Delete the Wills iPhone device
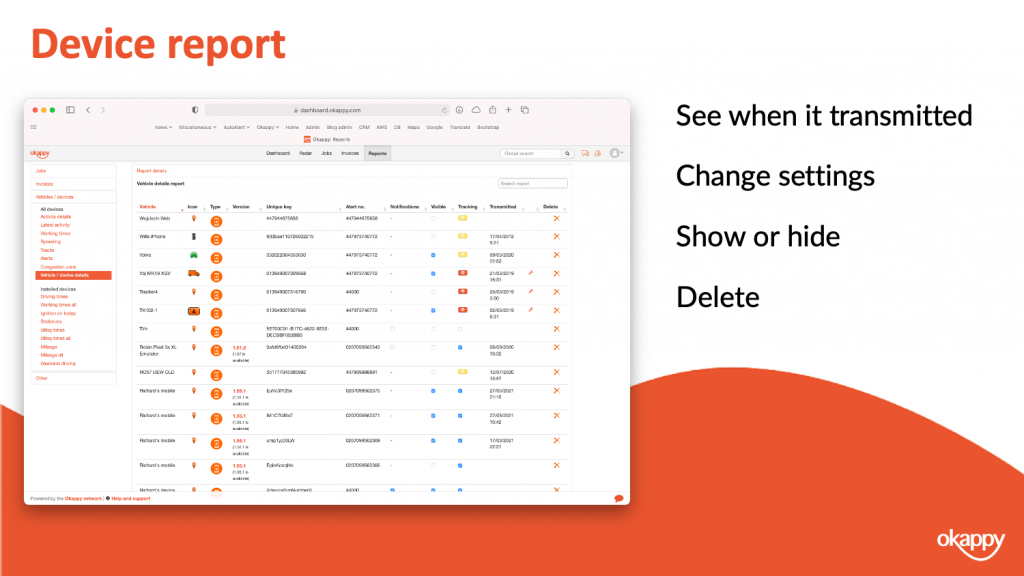The image size is (1024, 576). (556, 237)
